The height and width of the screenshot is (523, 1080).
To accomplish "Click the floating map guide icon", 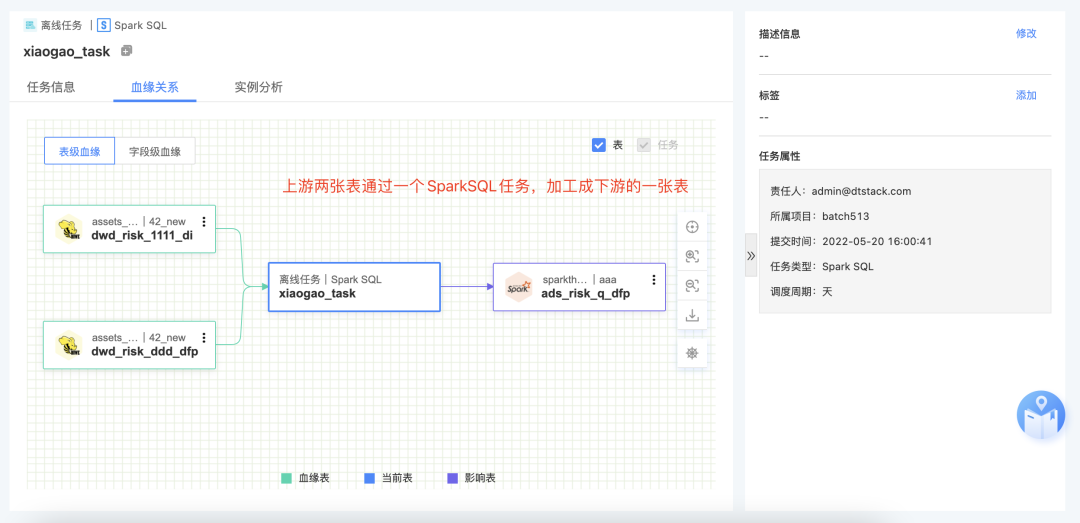I will pos(1041,414).
